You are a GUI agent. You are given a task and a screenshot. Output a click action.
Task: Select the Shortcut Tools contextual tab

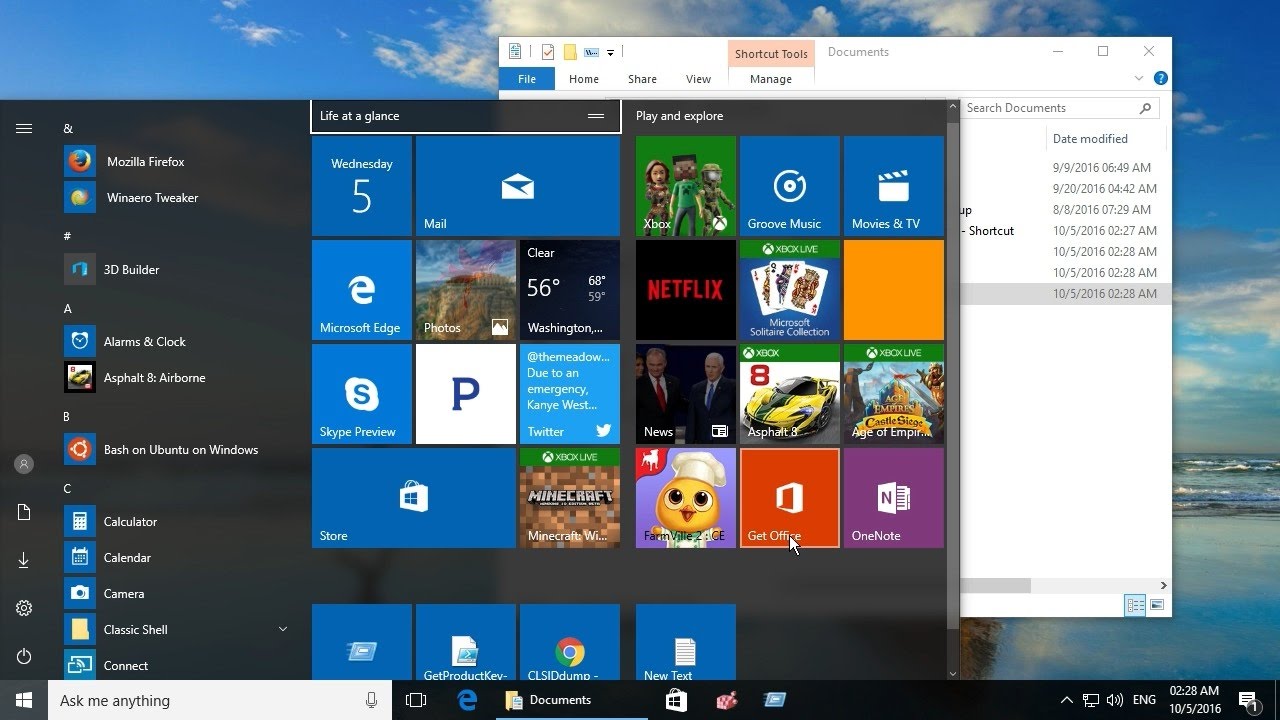771,54
